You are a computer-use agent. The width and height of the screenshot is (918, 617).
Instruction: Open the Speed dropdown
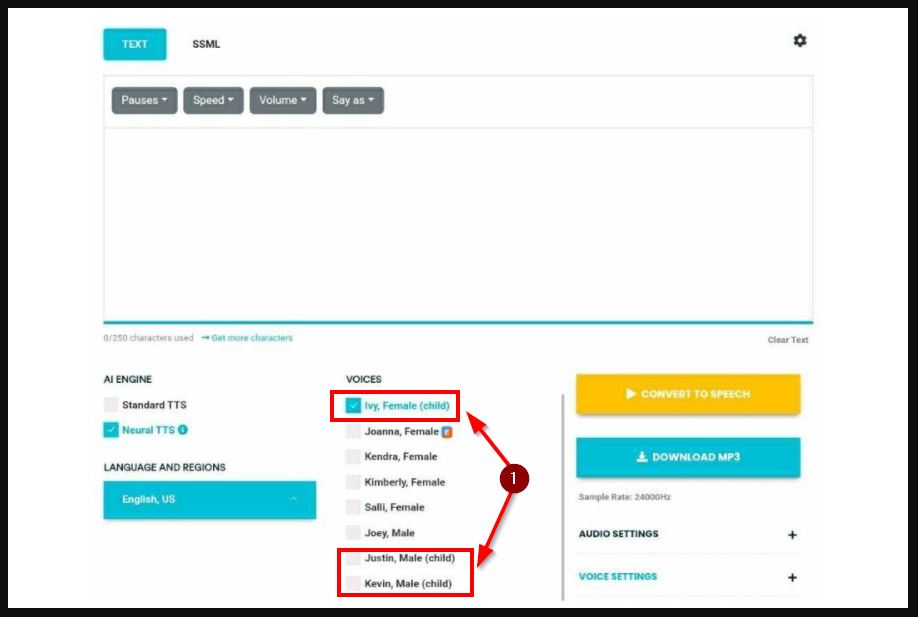213,100
